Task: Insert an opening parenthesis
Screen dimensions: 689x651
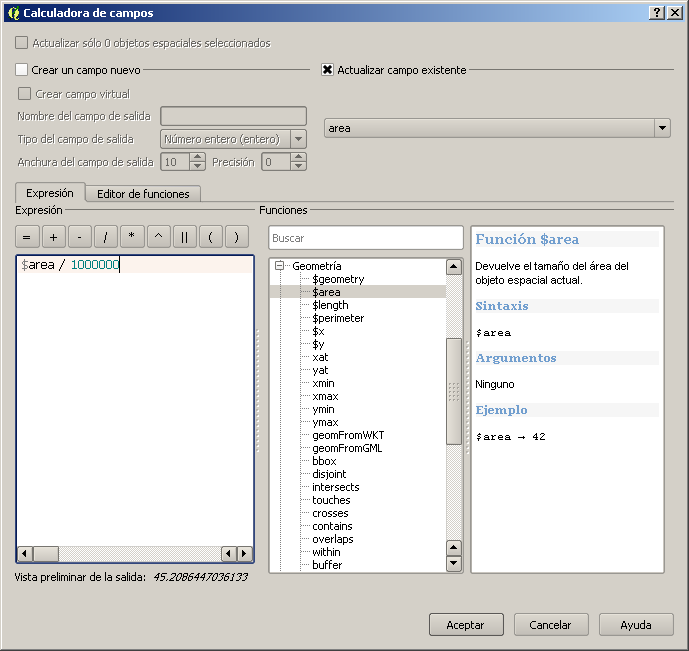Action: (x=210, y=237)
